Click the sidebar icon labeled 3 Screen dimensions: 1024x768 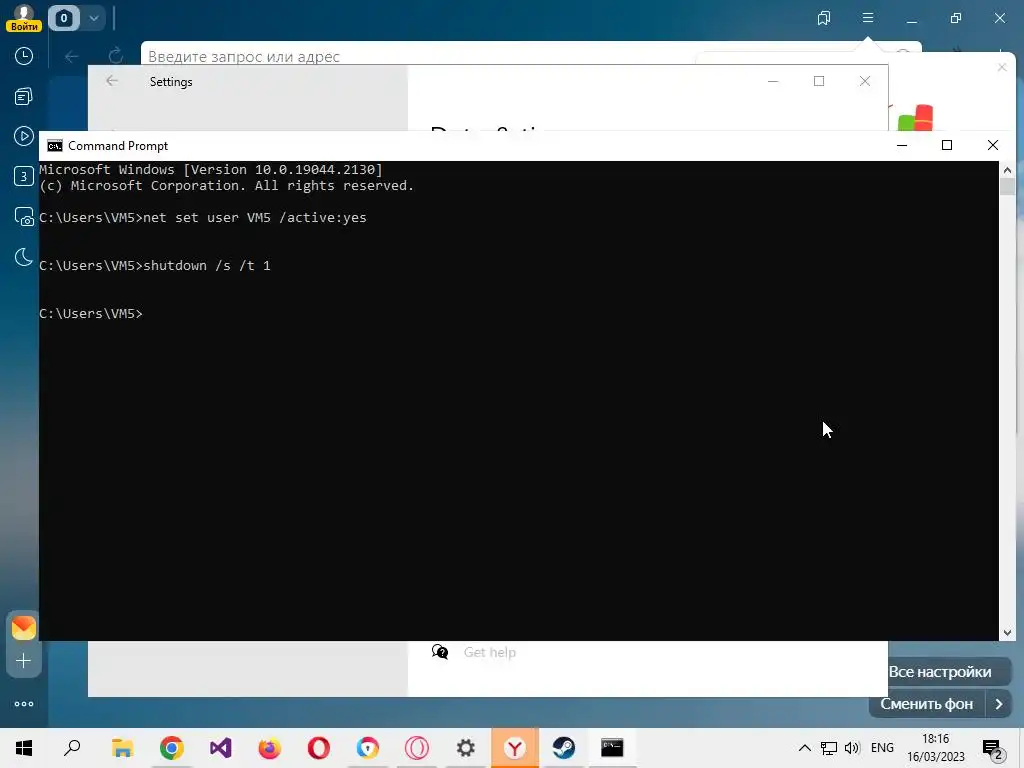tap(24, 176)
